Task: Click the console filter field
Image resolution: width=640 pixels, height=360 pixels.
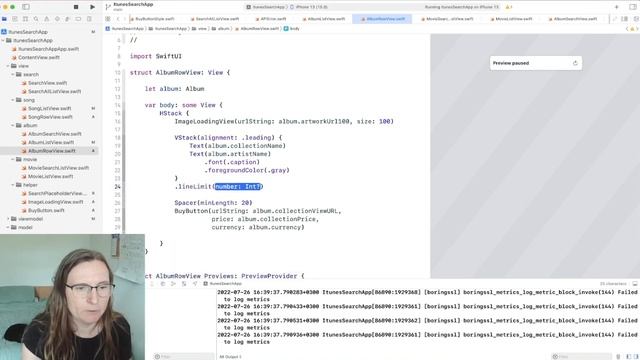Action: [581, 356]
